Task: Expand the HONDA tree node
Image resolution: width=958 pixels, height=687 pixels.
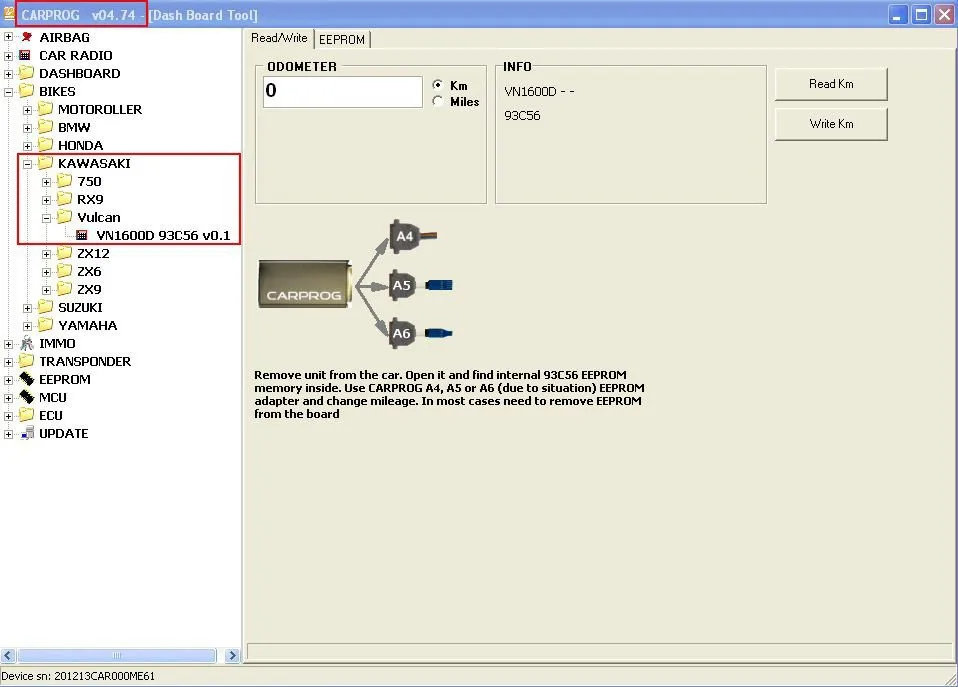Action: pos(27,146)
